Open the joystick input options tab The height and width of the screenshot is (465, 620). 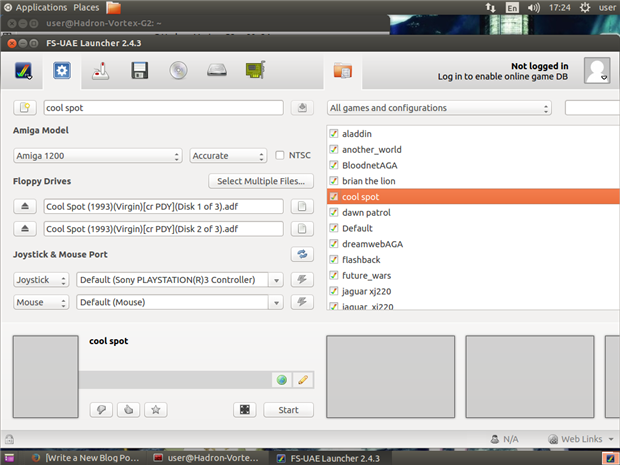click(x=100, y=71)
